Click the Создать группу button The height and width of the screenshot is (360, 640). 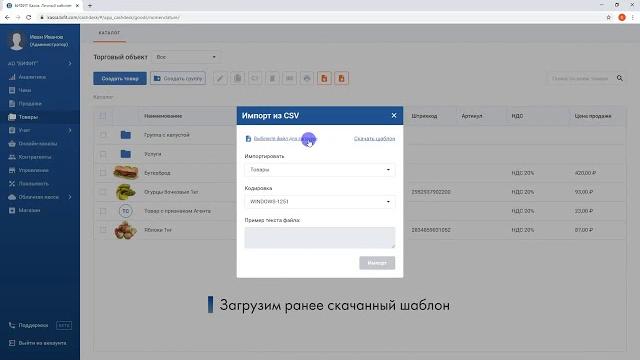tap(178, 78)
